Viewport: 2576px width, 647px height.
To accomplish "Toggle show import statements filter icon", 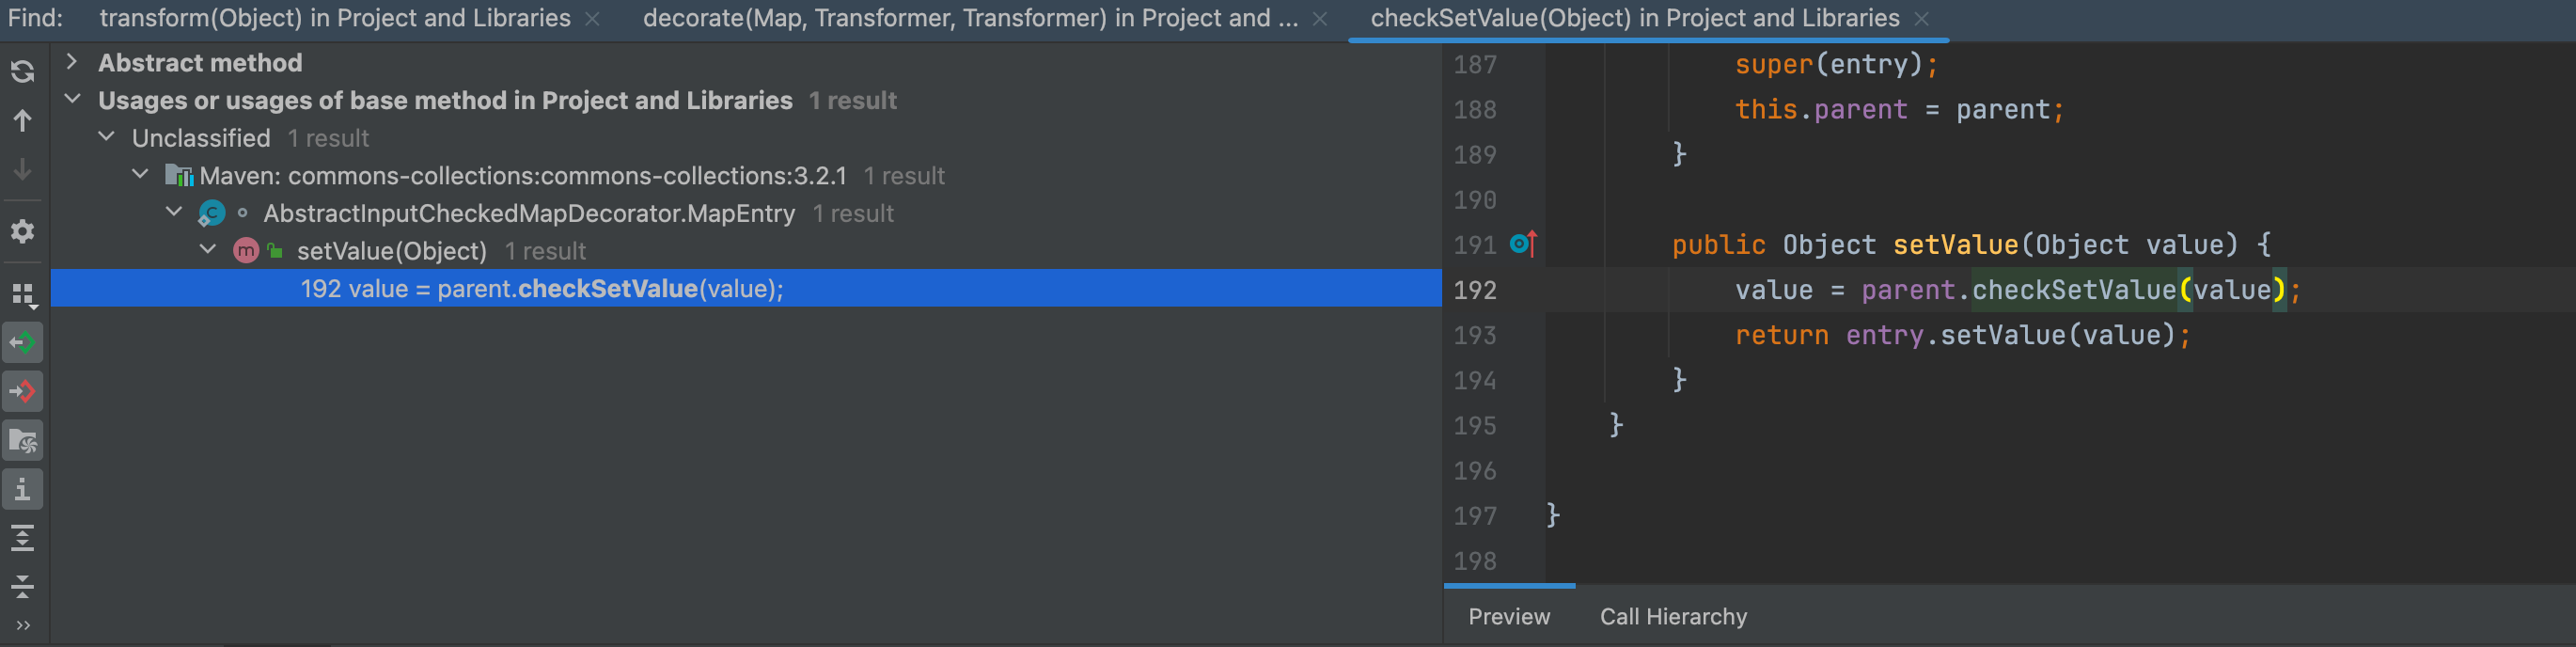I will click(23, 440).
